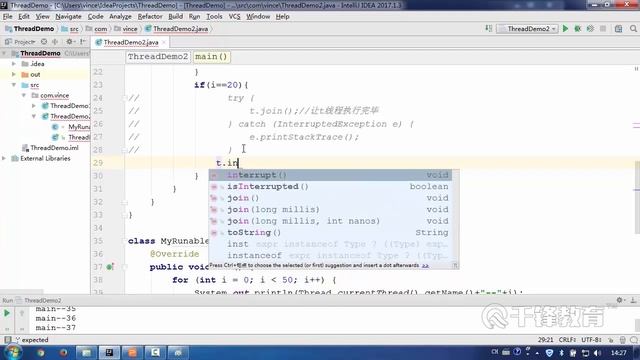This screenshot has height=360, width=640.
Task: Click UTF-8 encoding in status bar
Action: point(591,340)
